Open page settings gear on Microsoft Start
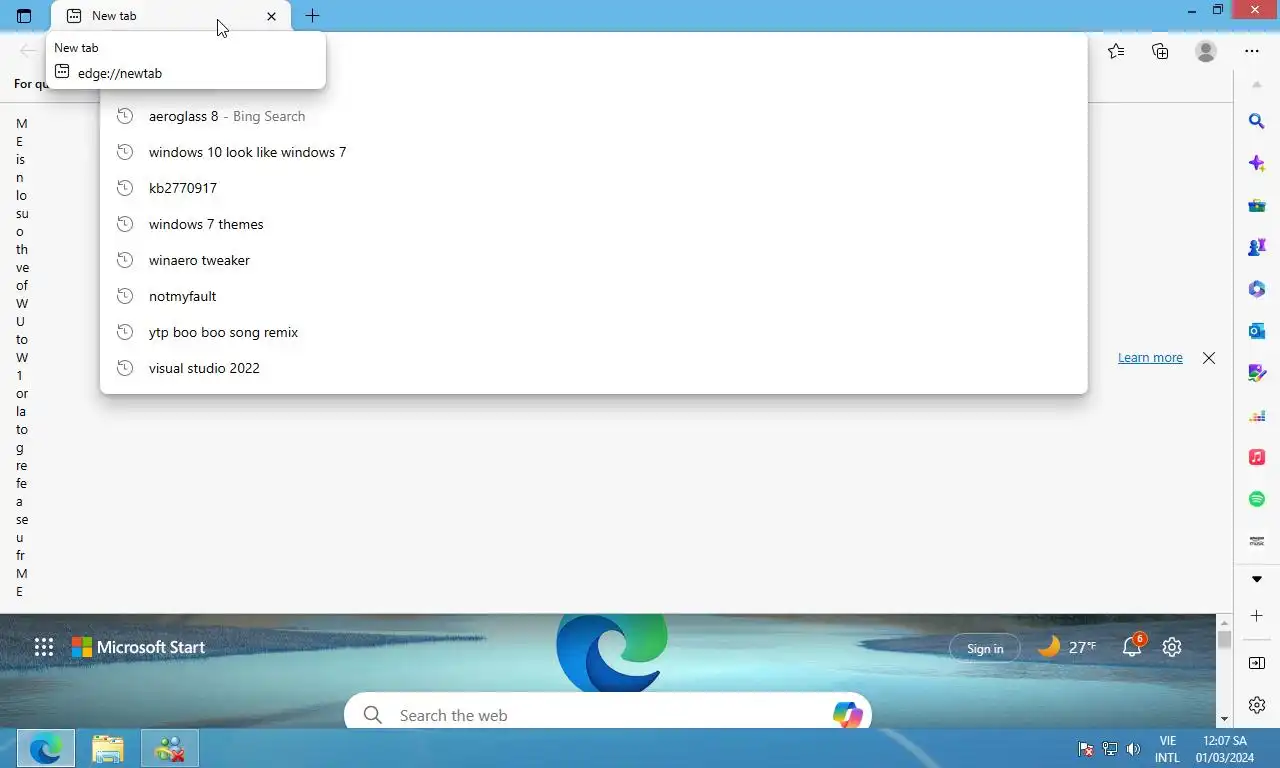This screenshot has width=1280, height=768. [1172, 647]
